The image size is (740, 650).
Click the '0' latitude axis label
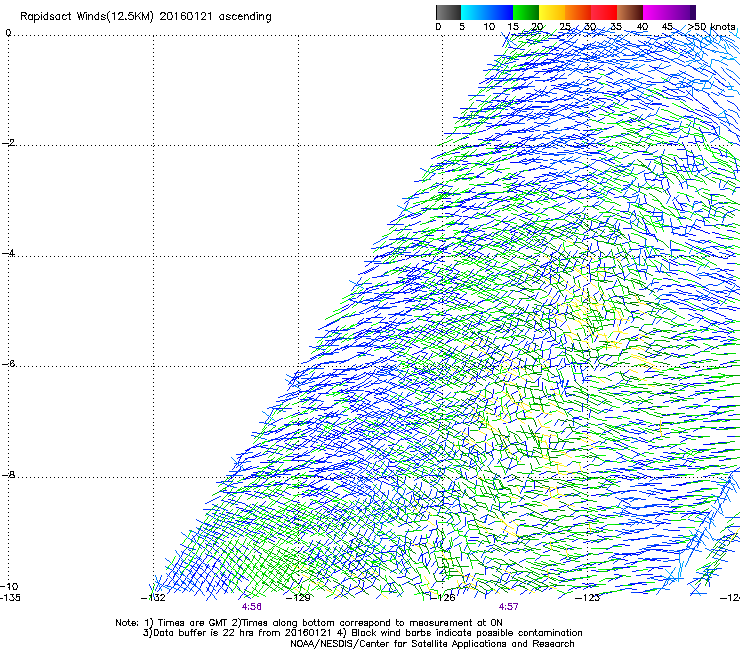point(8,33)
